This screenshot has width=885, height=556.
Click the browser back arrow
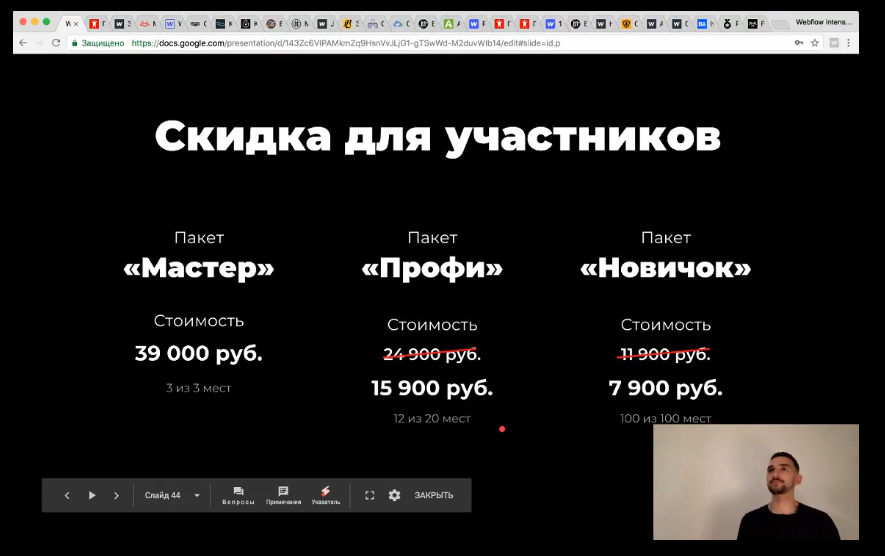pos(22,43)
